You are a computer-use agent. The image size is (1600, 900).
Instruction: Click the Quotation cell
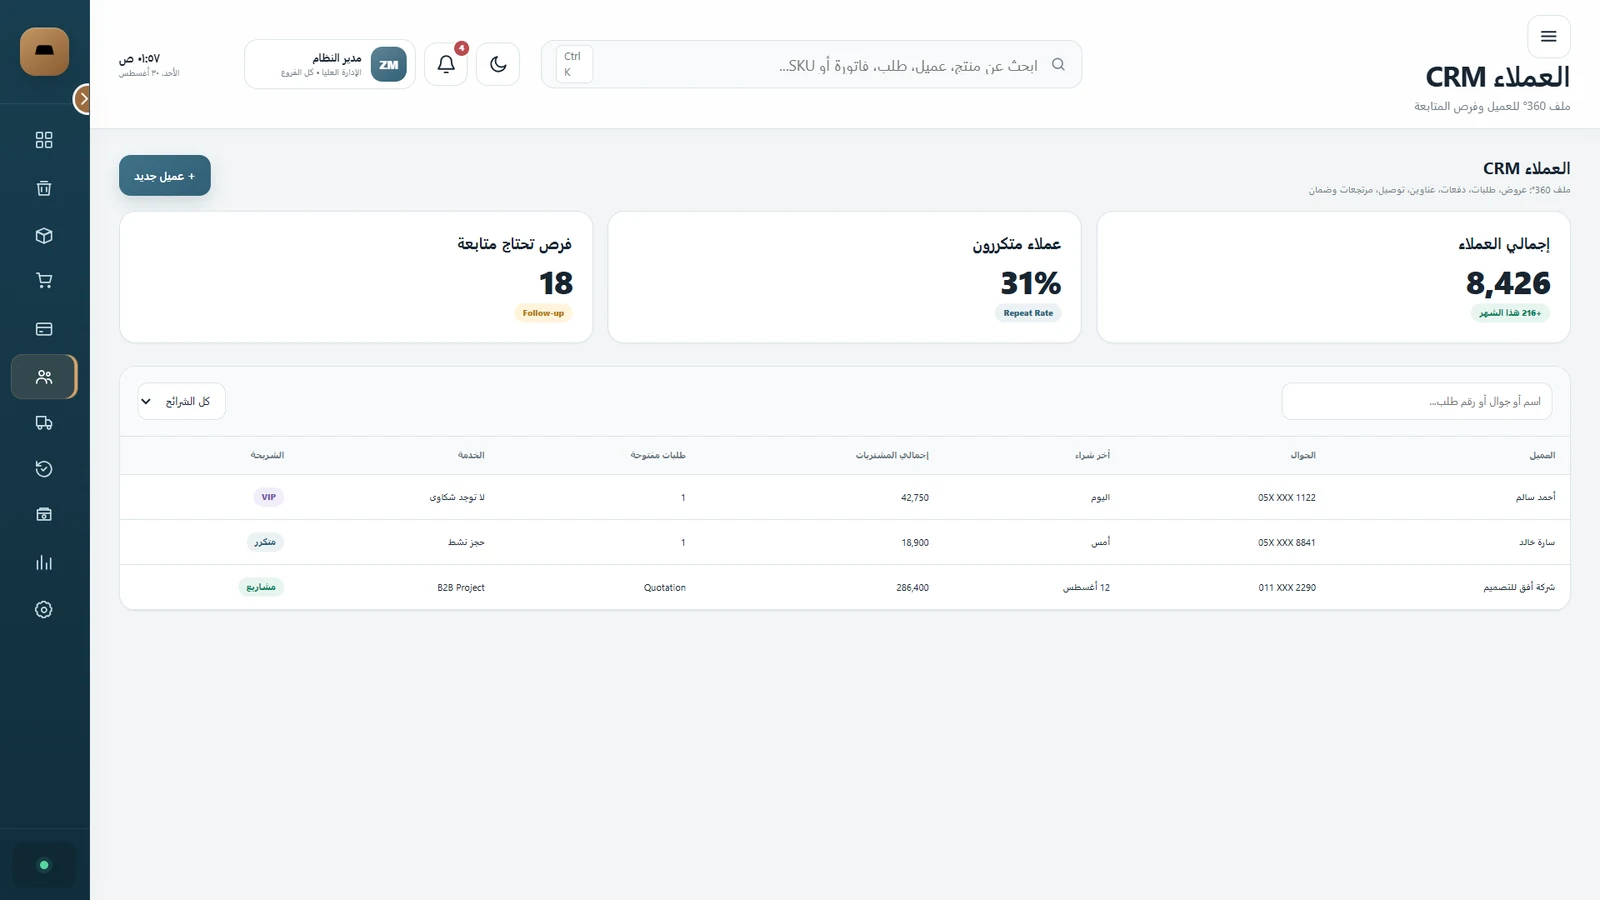click(665, 588)
